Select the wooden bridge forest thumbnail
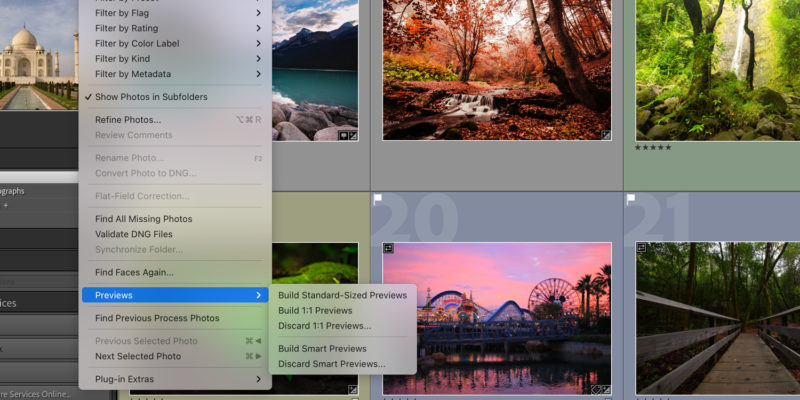 pyautogui.click(x=718, y=318)
